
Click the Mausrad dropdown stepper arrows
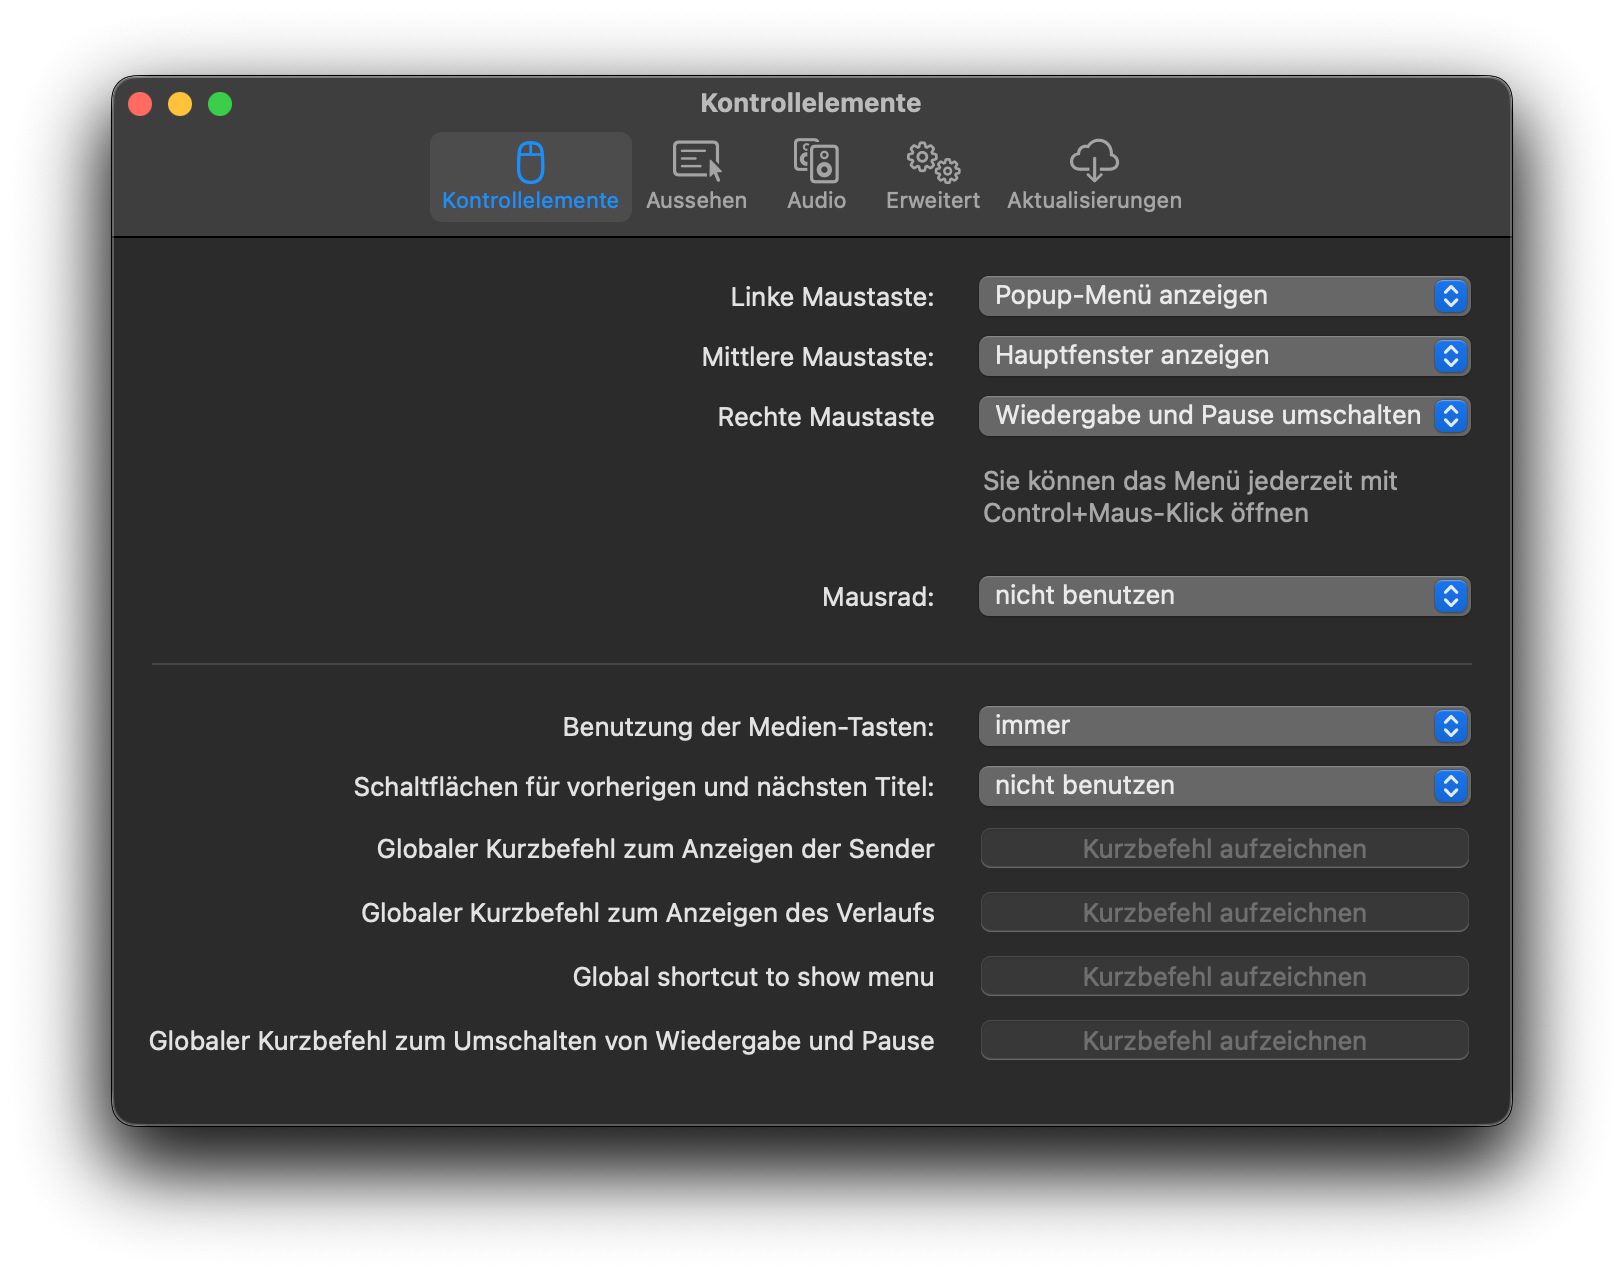coord(1450,596)
